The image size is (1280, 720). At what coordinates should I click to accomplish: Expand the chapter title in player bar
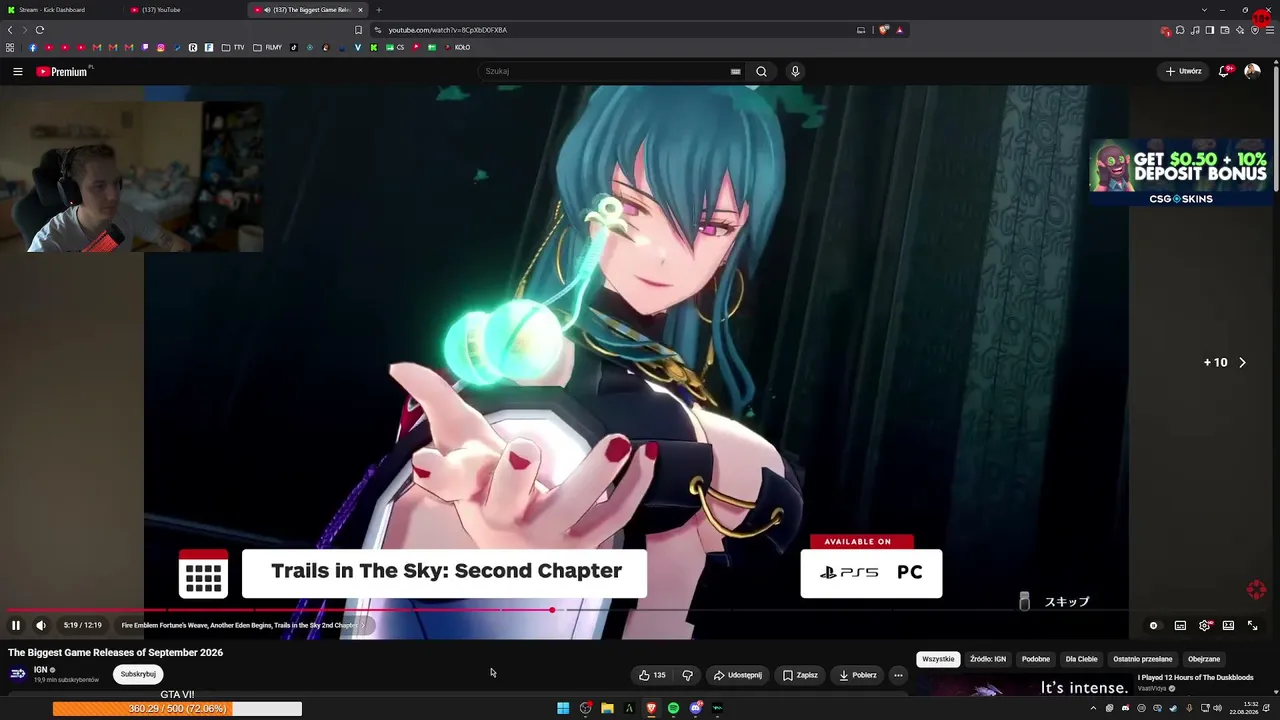coord(243,625)
